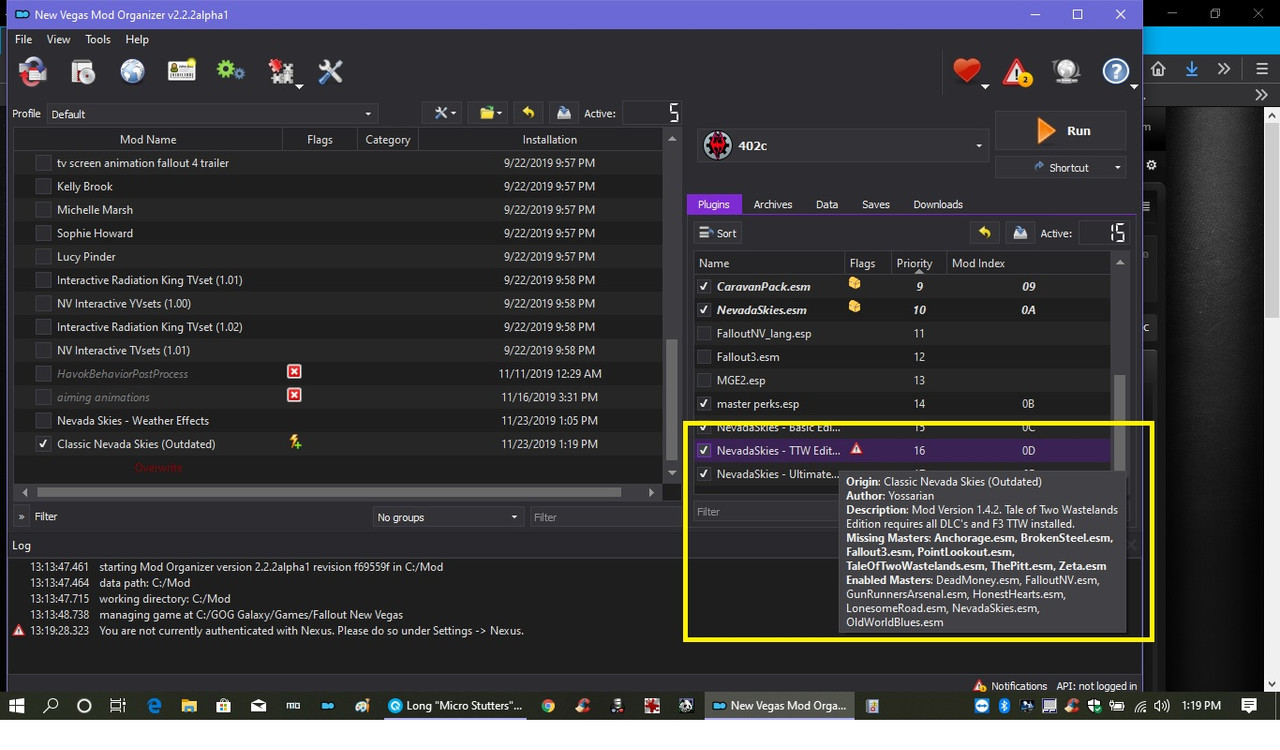Open File Explorer from the taskbar
Image resolution: width=1280 pixels, height=750 pixels.
tap(189, 705)
